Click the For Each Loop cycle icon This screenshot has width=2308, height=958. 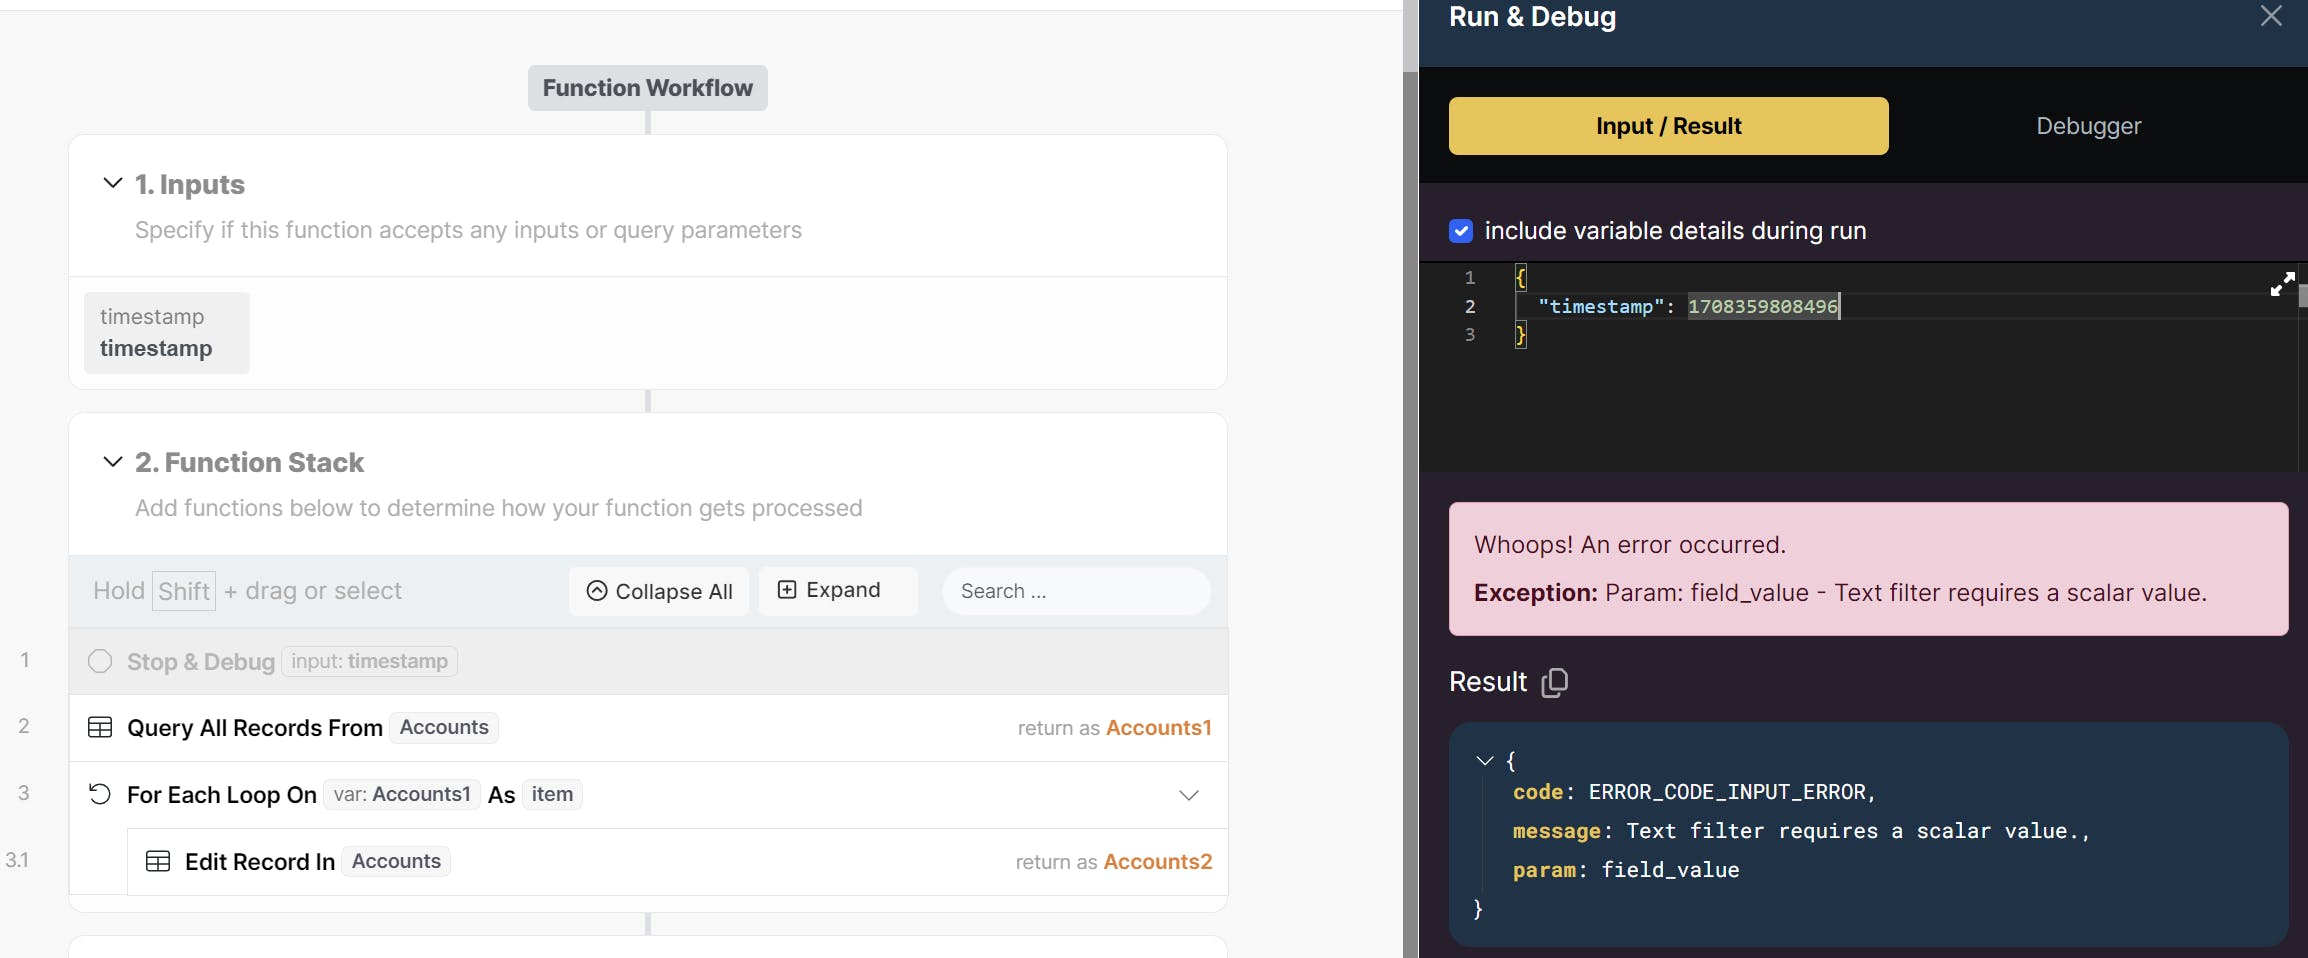[x=100, y=795]
